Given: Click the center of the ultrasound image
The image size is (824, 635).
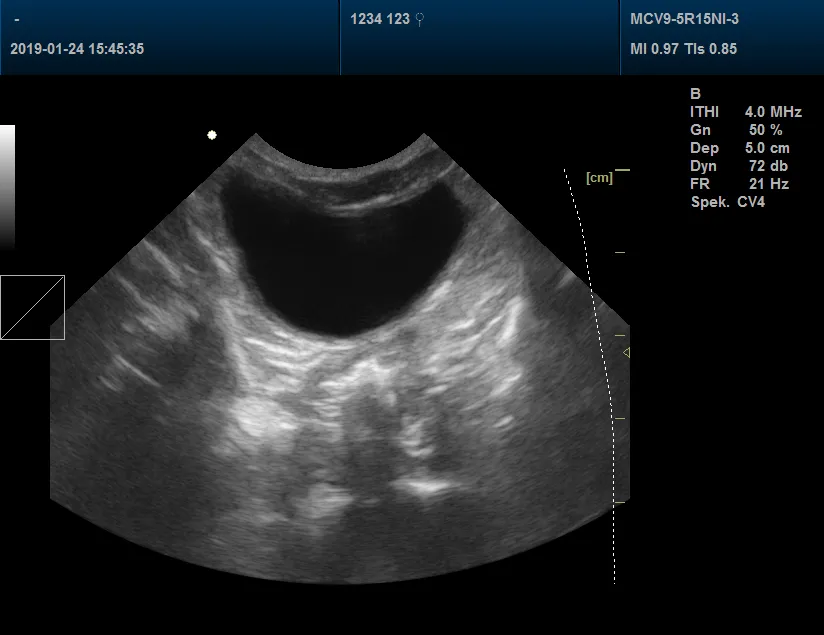Looking at the screenshot, I should (x=340, y=350).
